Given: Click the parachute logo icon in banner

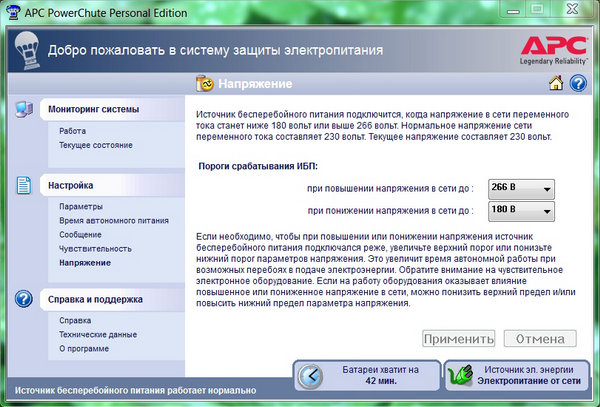Looking at the screenshot, I should (x=27, y=50).
